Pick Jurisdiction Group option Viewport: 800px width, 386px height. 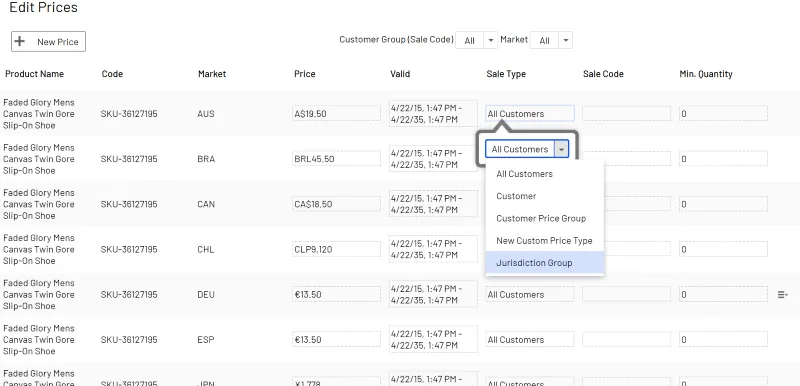point(544,263)
